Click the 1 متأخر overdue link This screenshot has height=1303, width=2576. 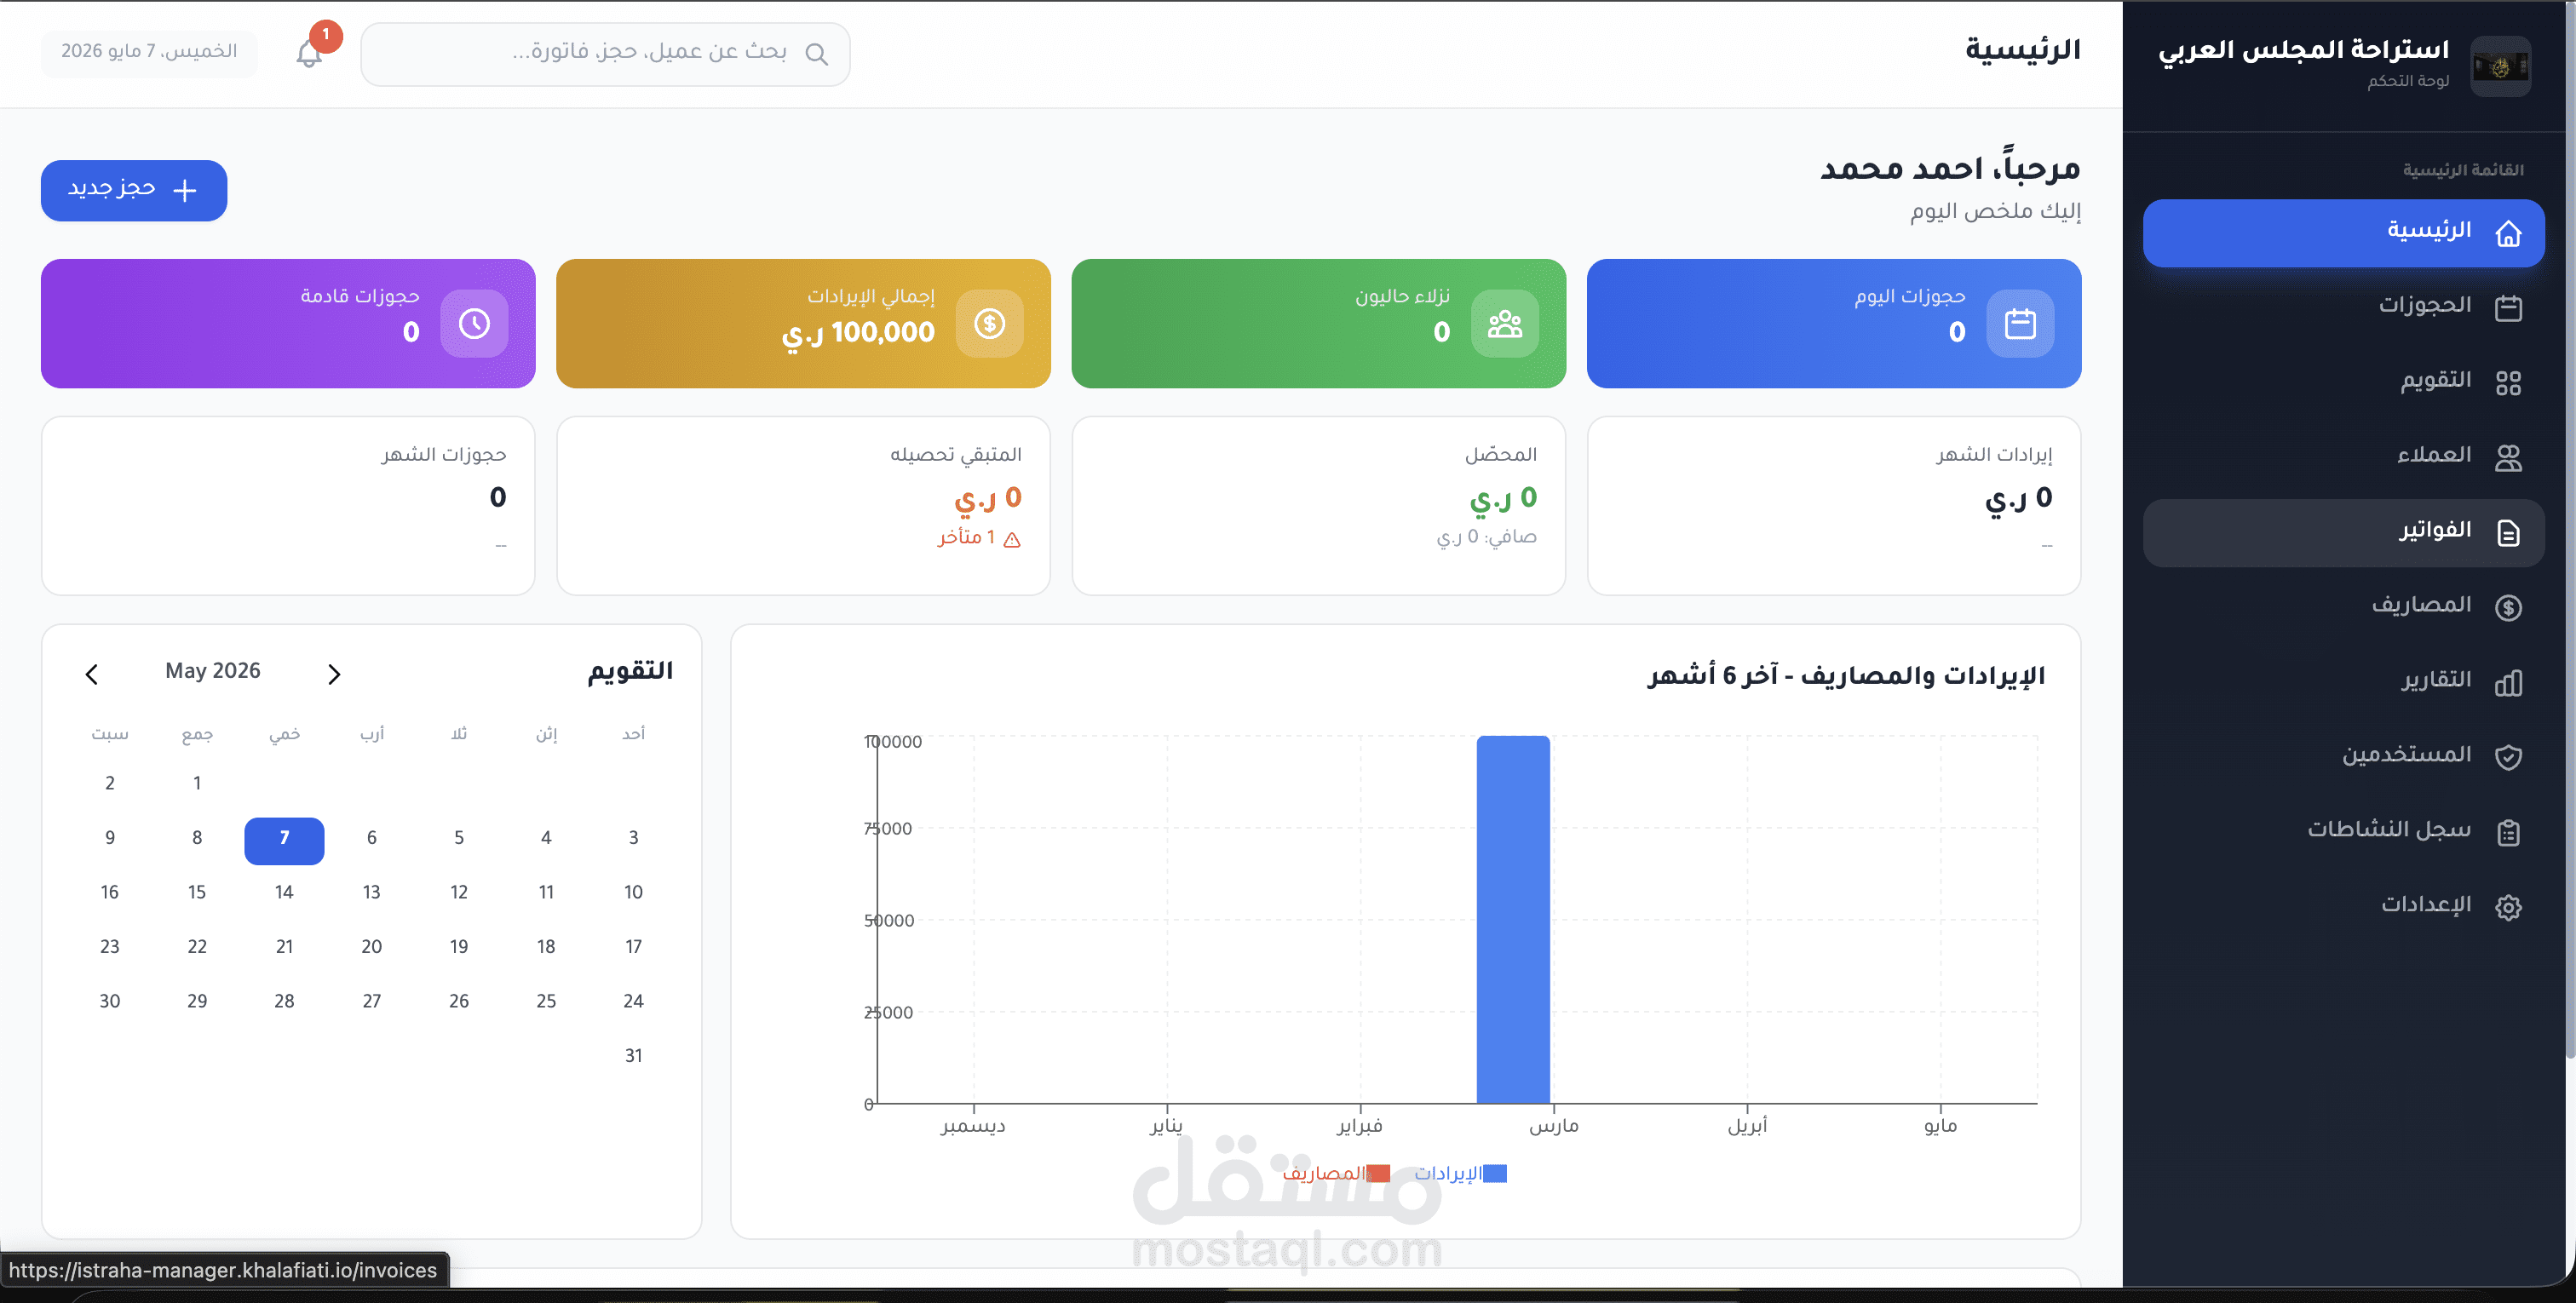(978, 538)
